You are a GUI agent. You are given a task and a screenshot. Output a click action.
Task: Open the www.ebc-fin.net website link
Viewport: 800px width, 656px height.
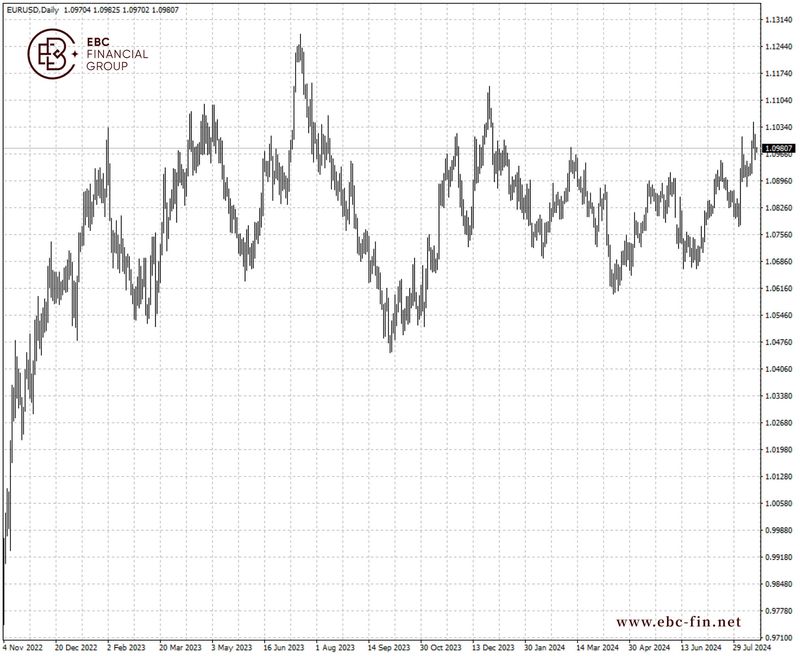coord(679,622)
